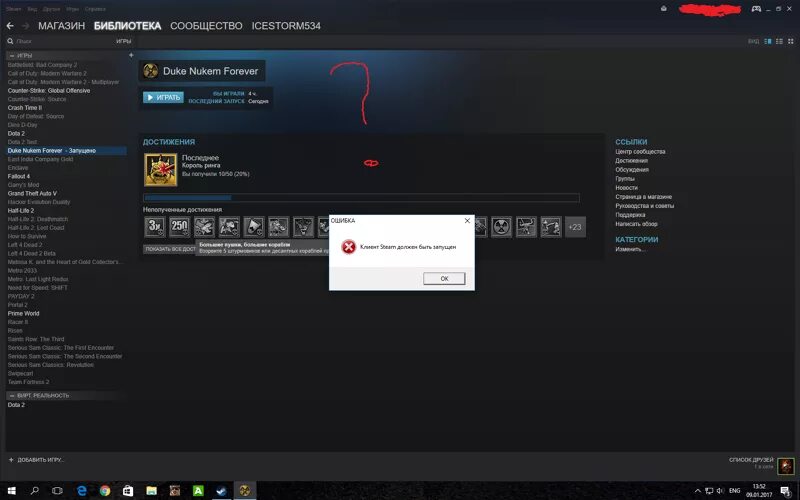800x500 pixels.
Task: Click the +23 more achievements tile
Action: coord(575,227)
